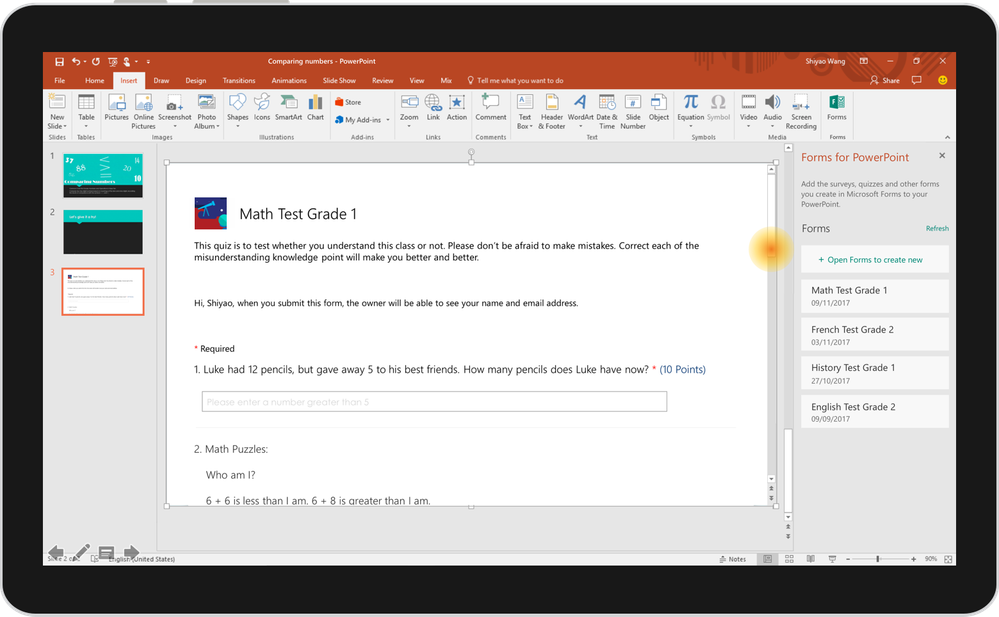Open the Icons illustration library
The width and height of the screenshot is (999, 617).
262,107
